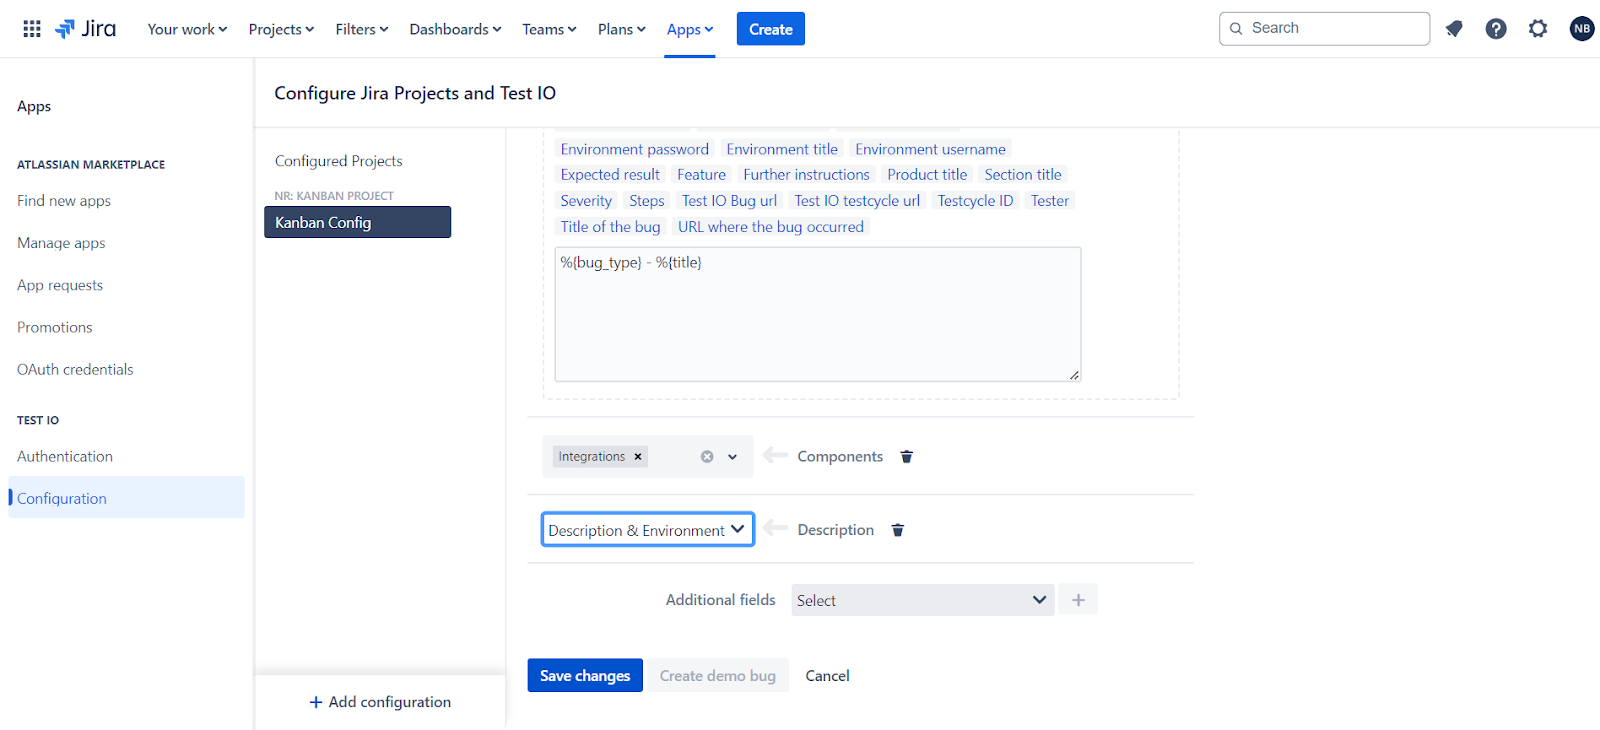The image size is (1600, 730).
Task: Open Manage apps
Action: click(x=61, y=243)
